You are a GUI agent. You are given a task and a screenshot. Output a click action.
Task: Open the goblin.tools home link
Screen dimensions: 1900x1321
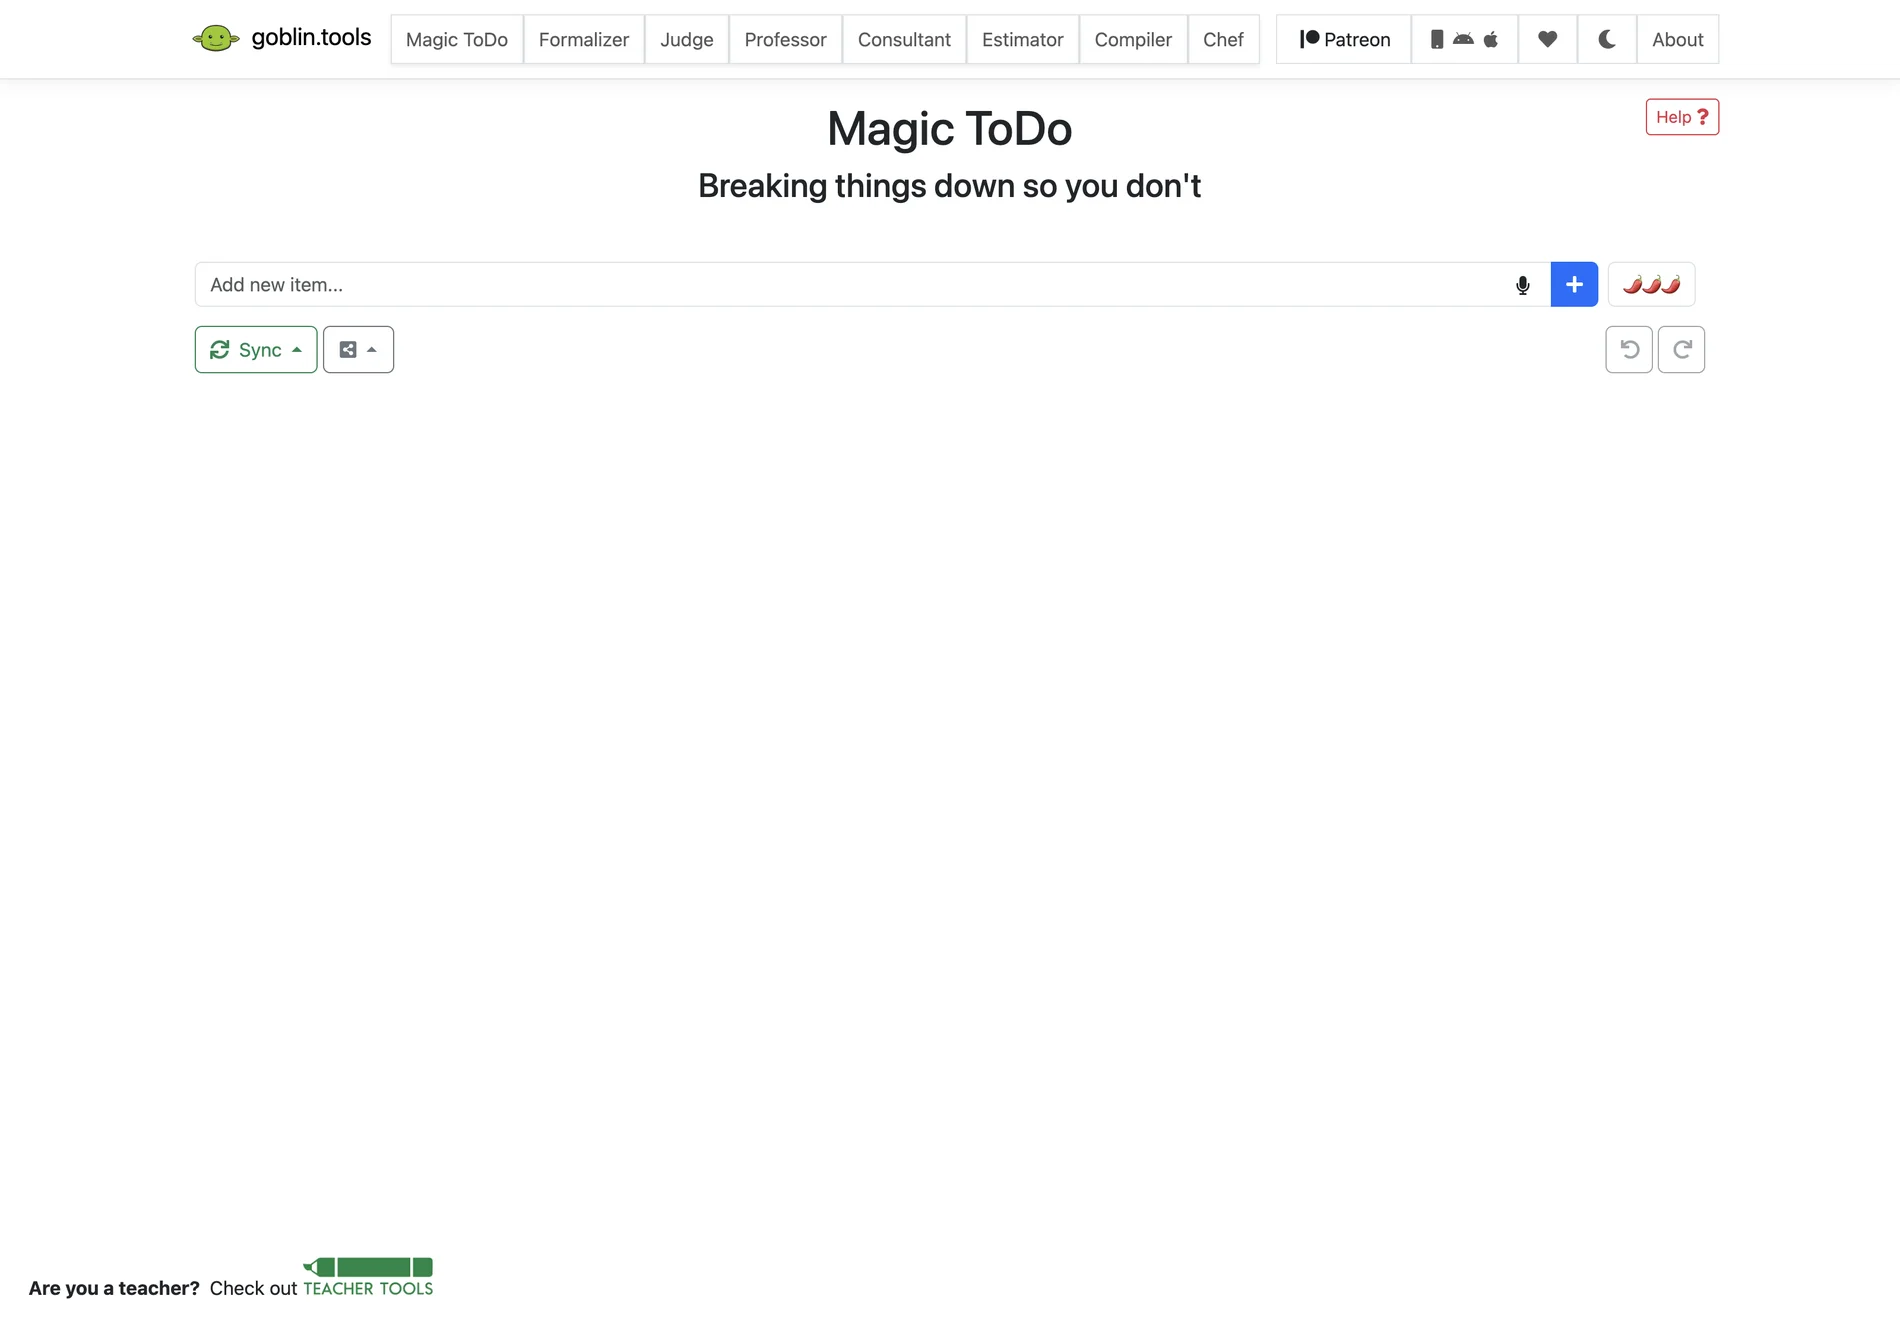[x=311, y=38]
